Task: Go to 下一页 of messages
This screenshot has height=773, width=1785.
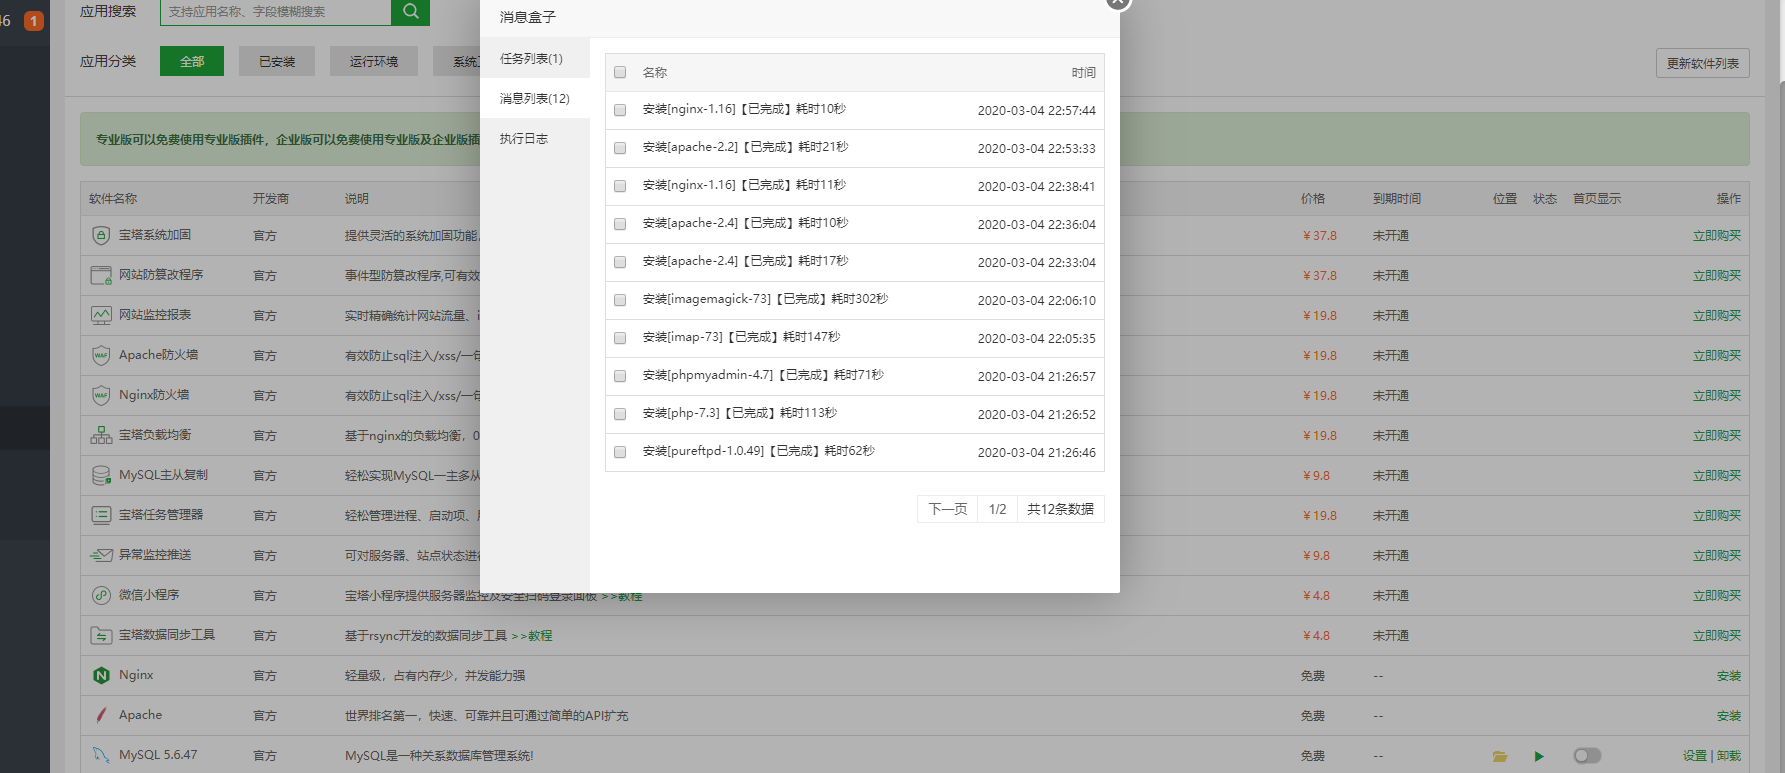Action: tap(948, 509)
